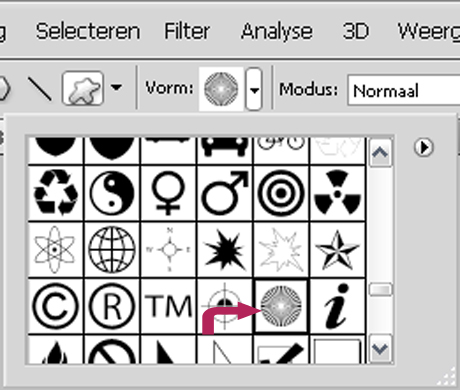The height and width of the screenshot is (390, 460).
Task: Open the 3D menu
Action: click(x=356, y=32)
